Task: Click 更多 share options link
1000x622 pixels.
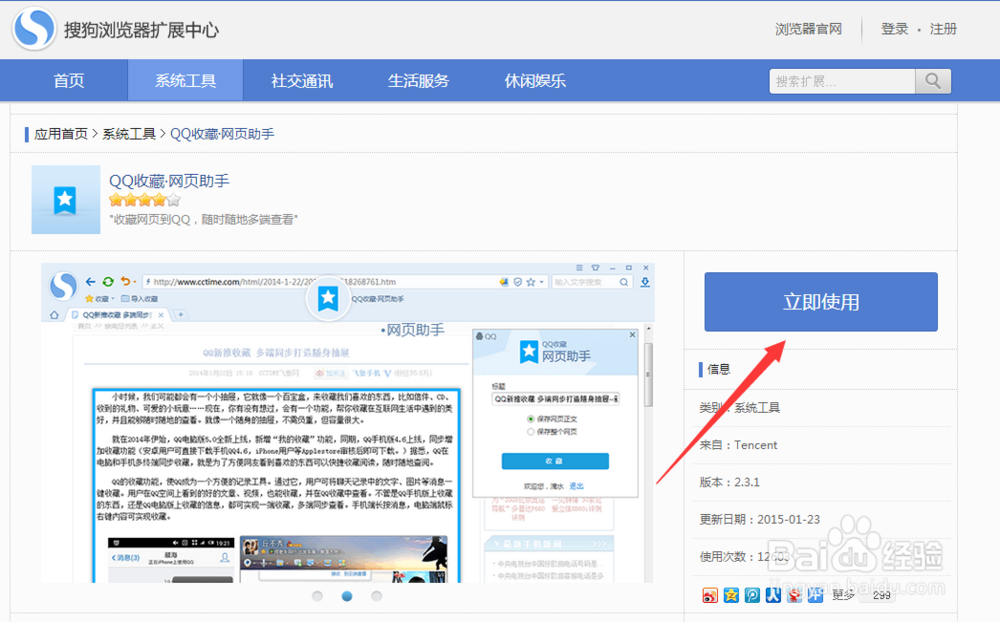Action: pos(842,595)
